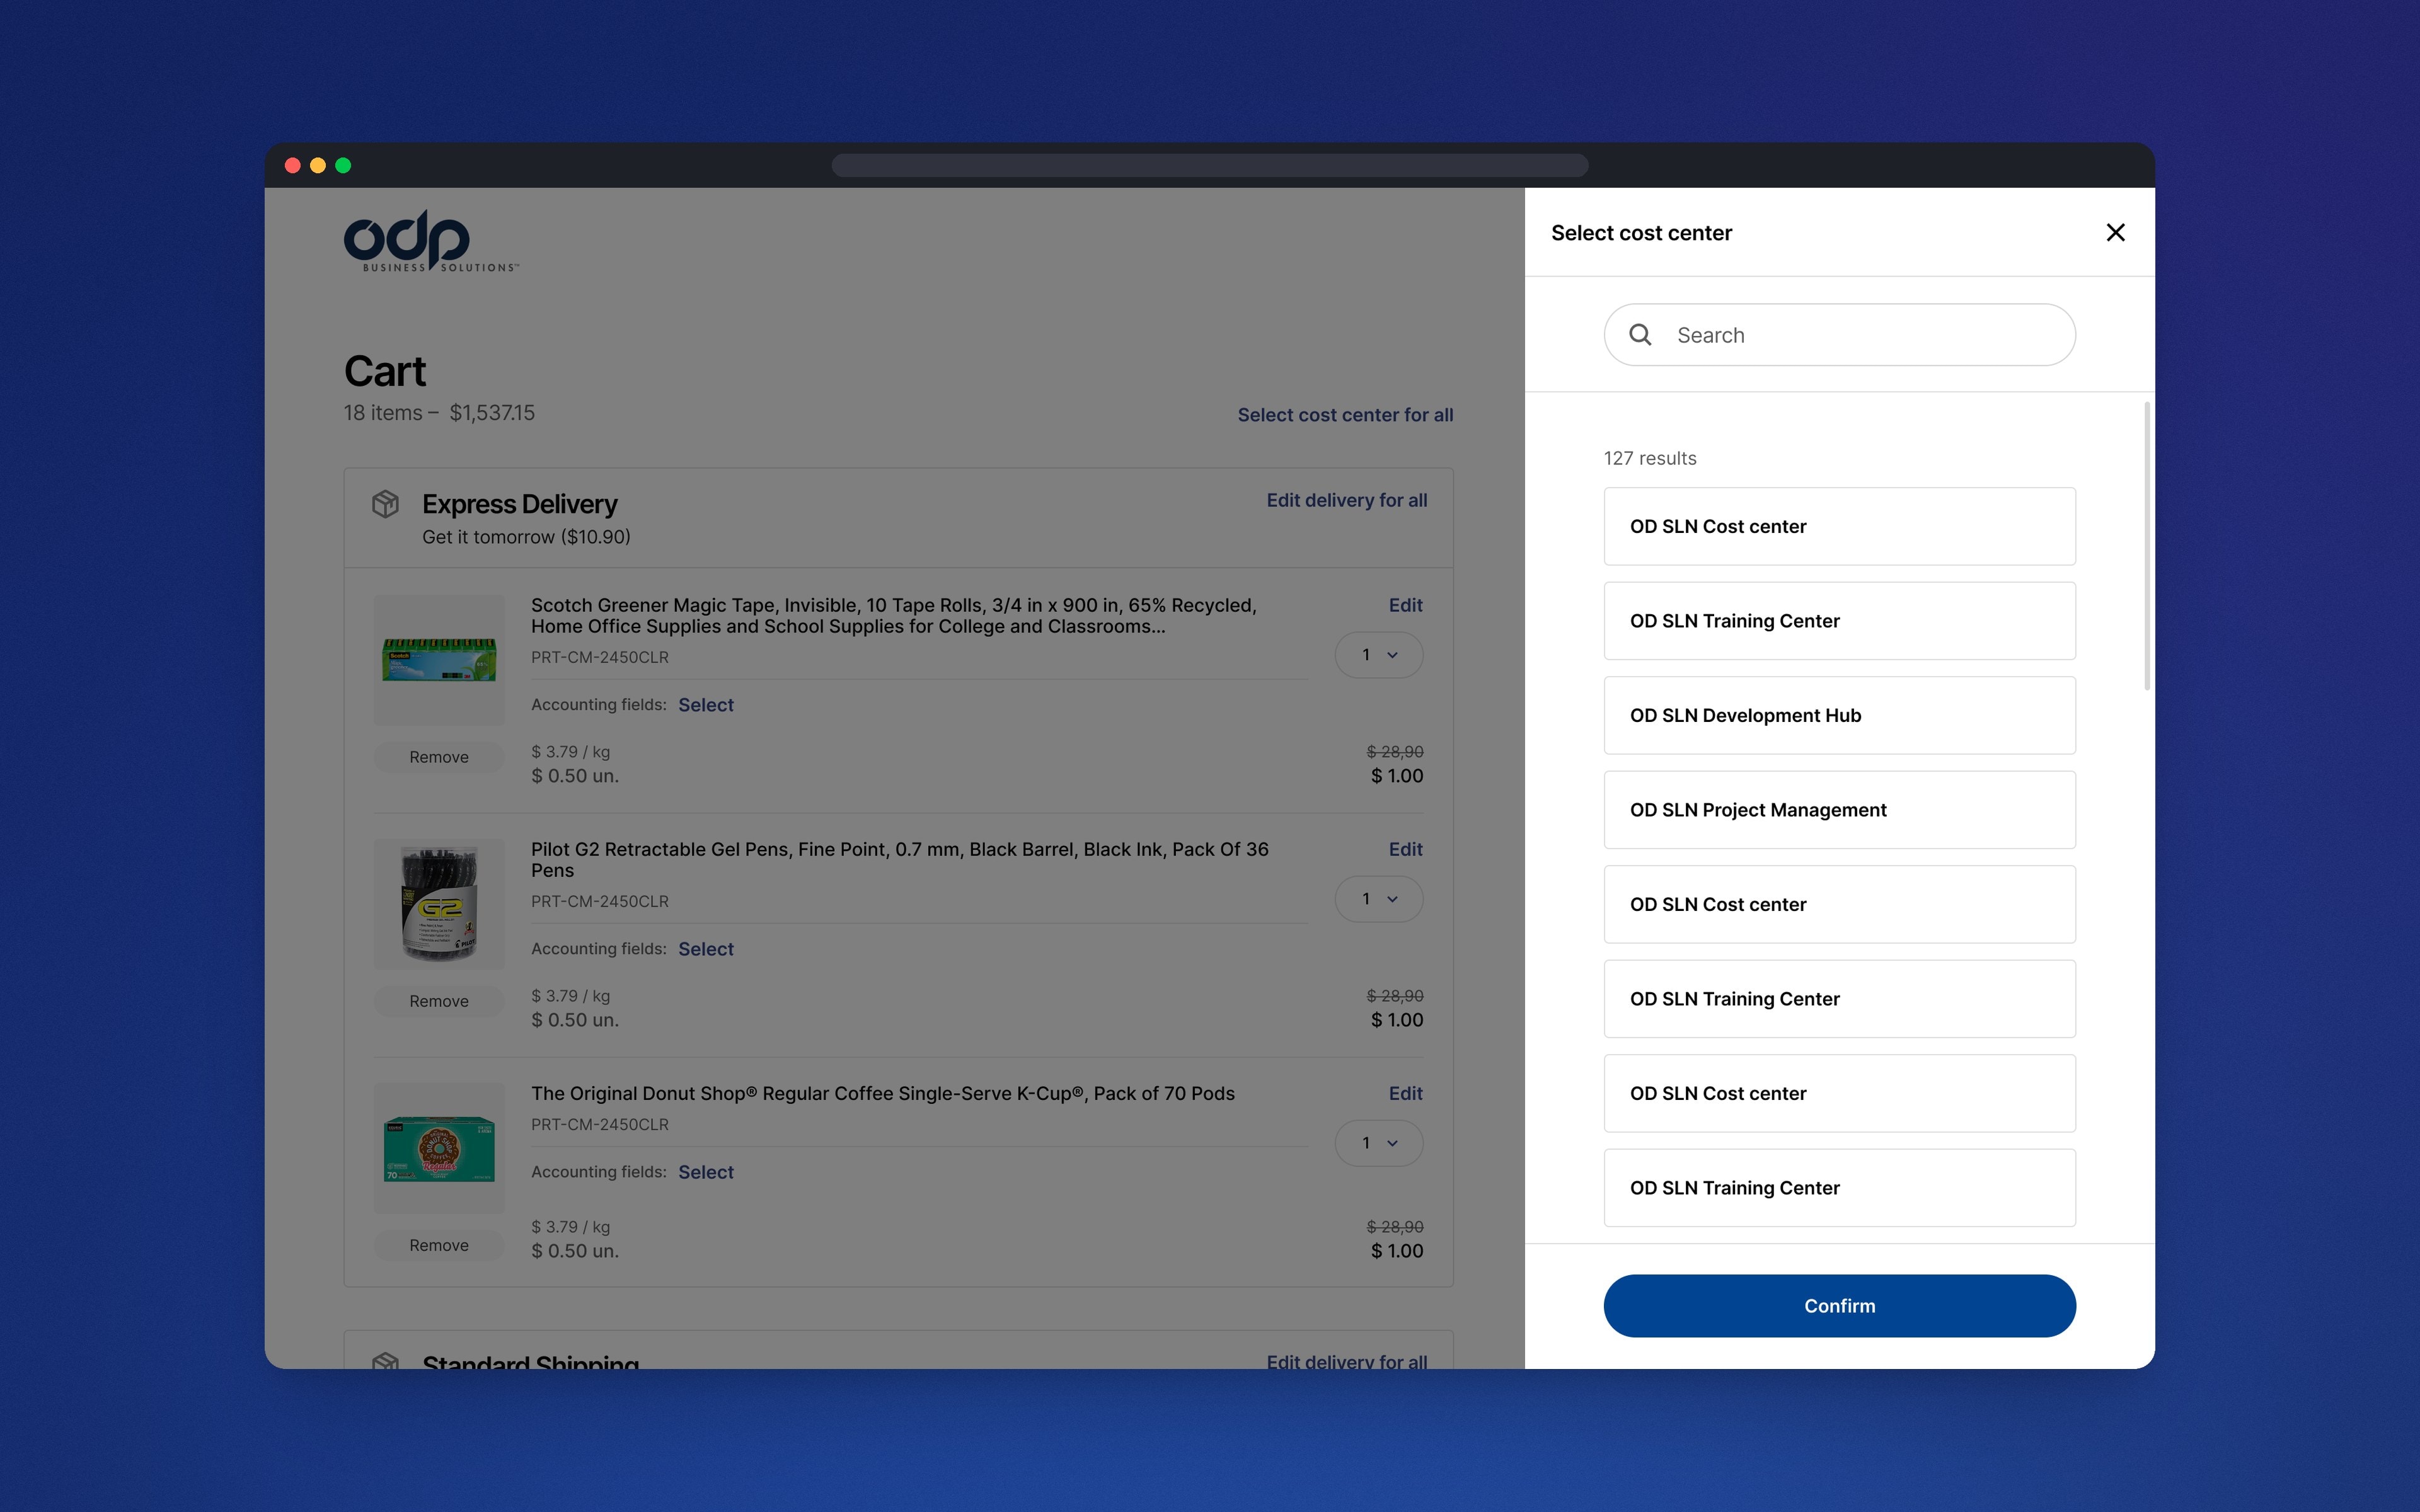Screen dimensions: 2420x1512
Task: Select the second OD SLN Training Center
Action: pyautogui.click(x=1839, y=999)
